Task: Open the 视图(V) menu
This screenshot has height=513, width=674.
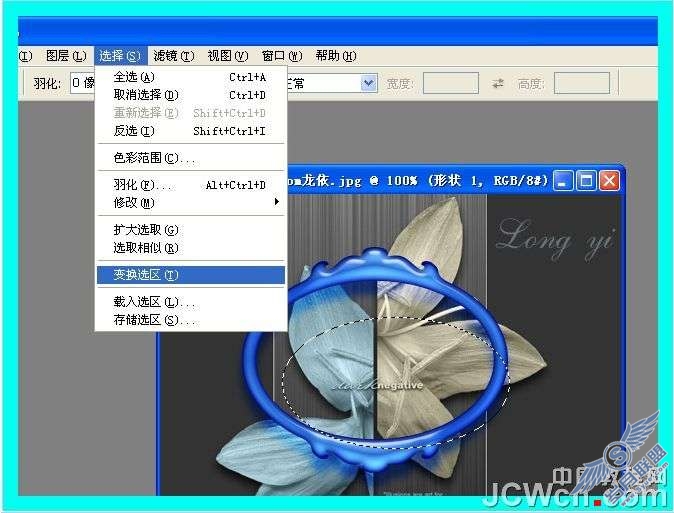Action: 228,56
